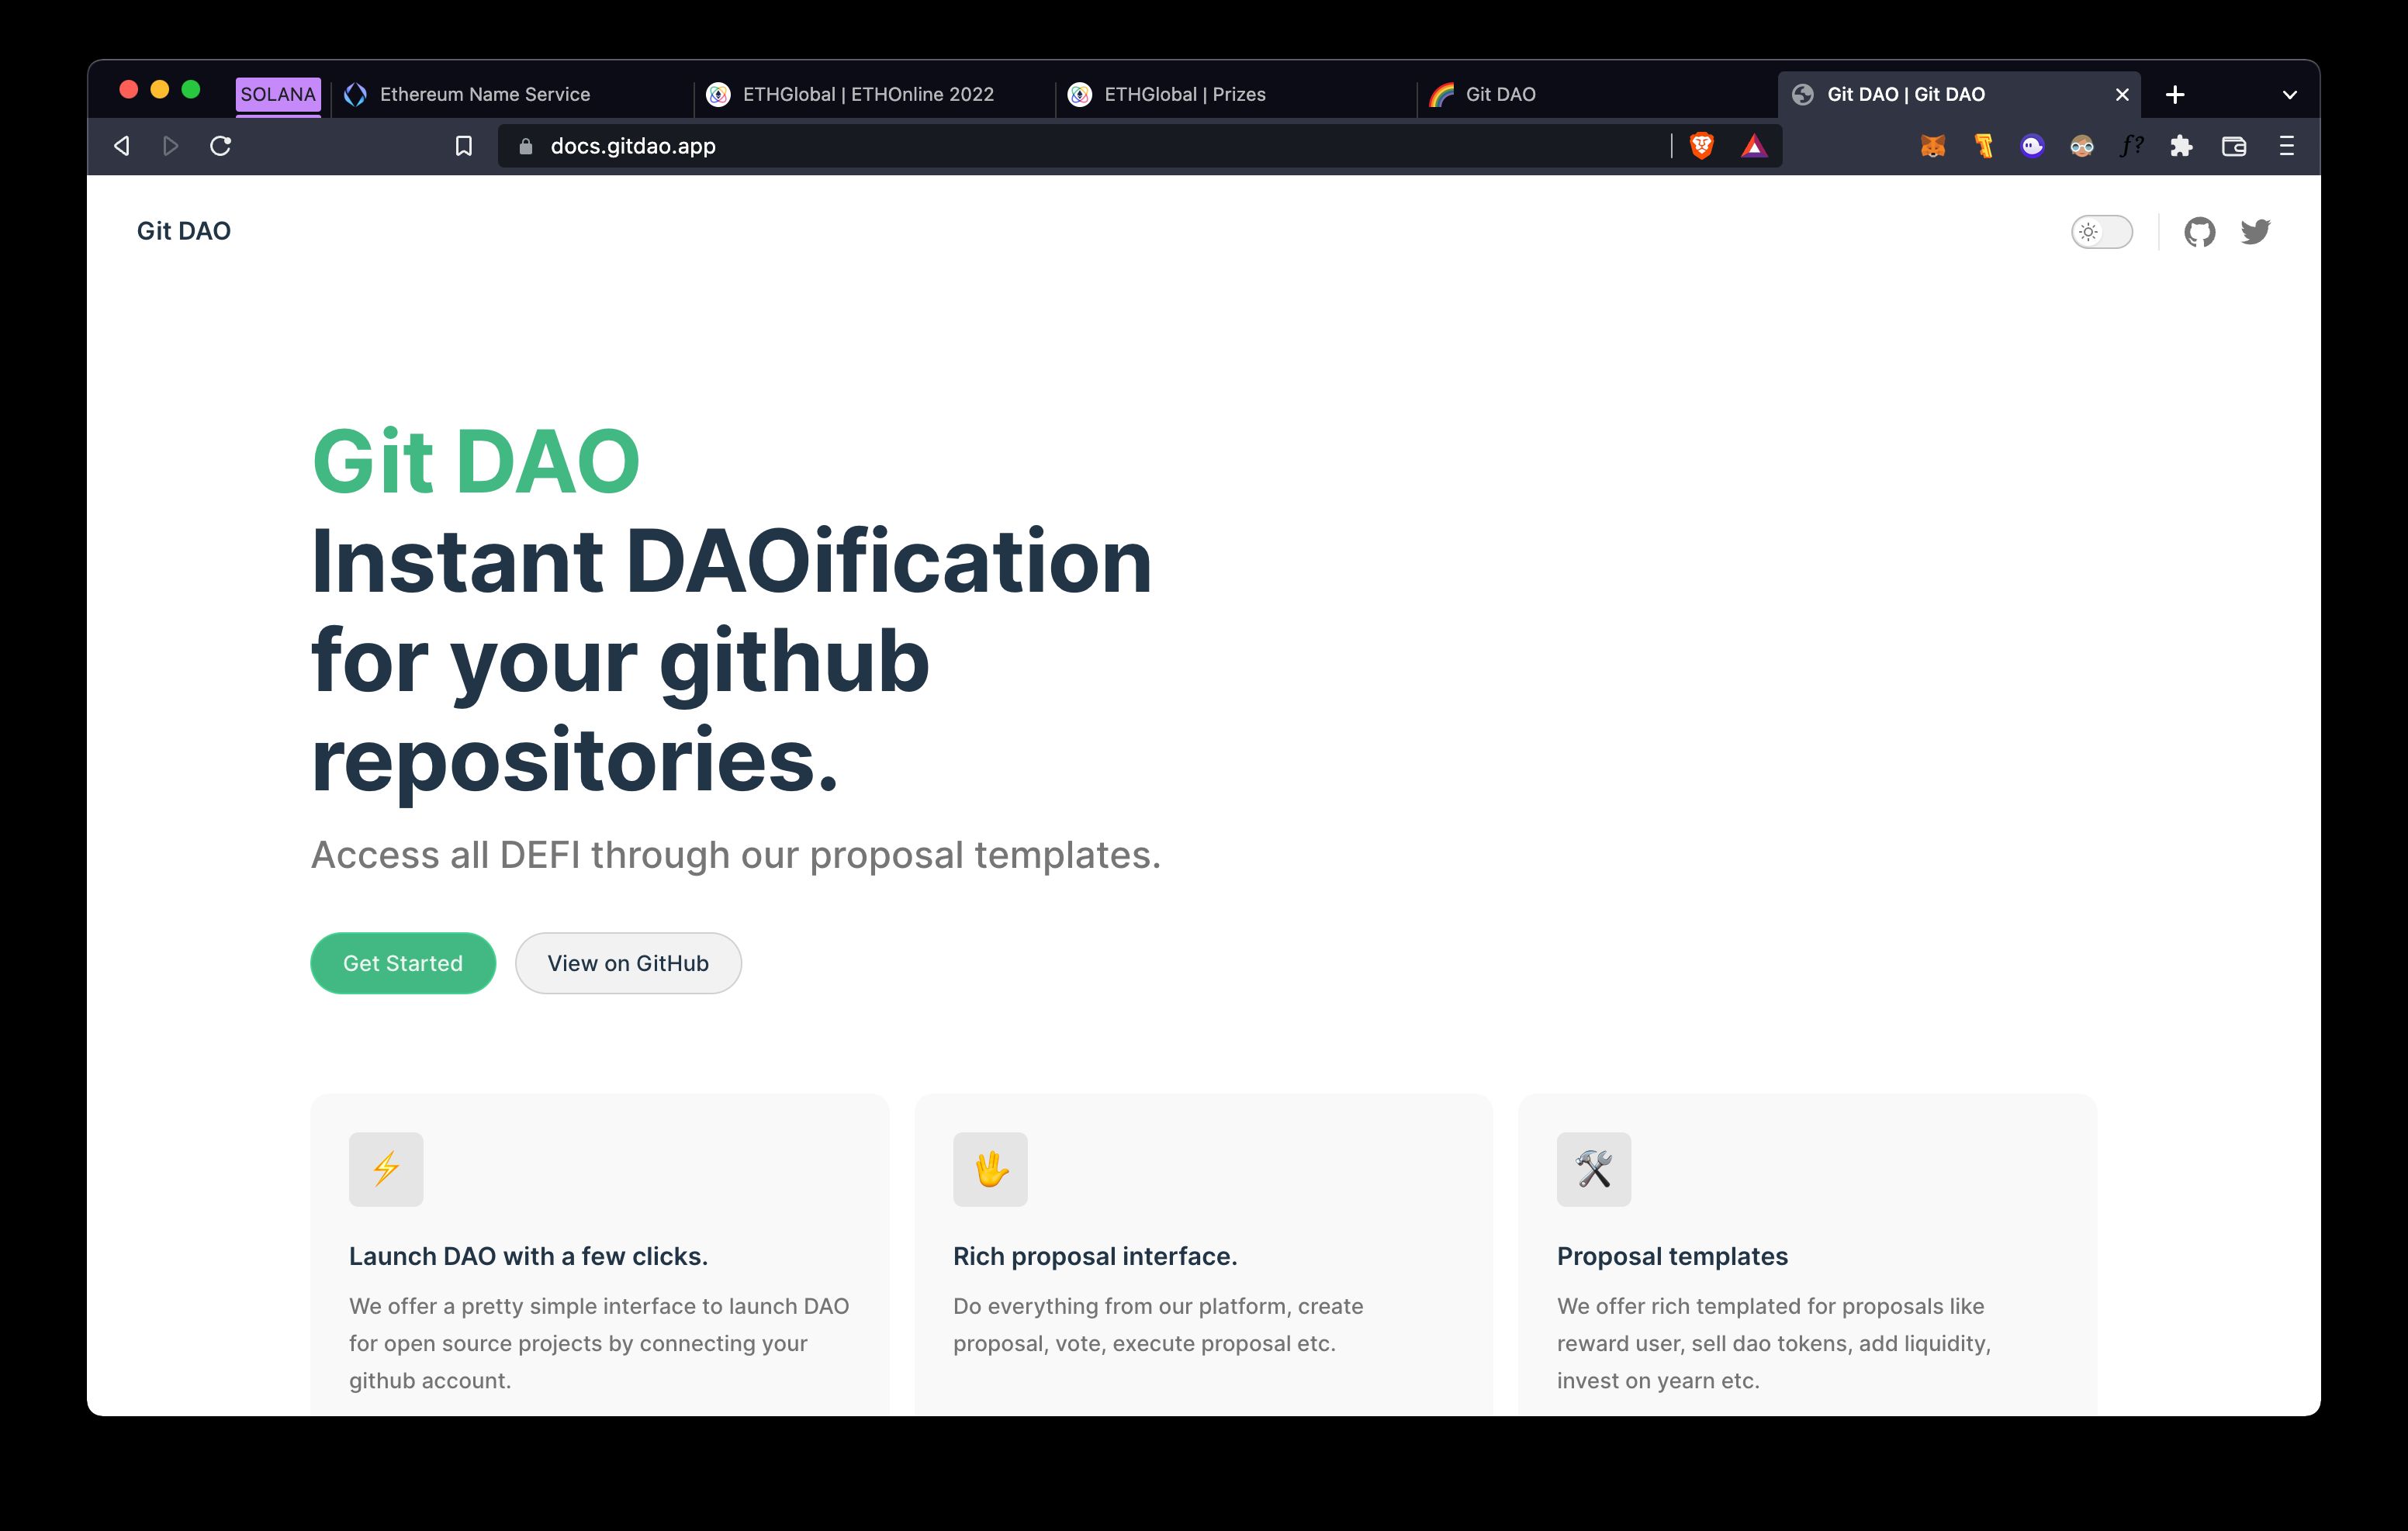Image resolution: width=2408 pixels, height=1531 pixels.
Task: Click Rich proposal interface heading
Action: [x=1095, y=1256]
